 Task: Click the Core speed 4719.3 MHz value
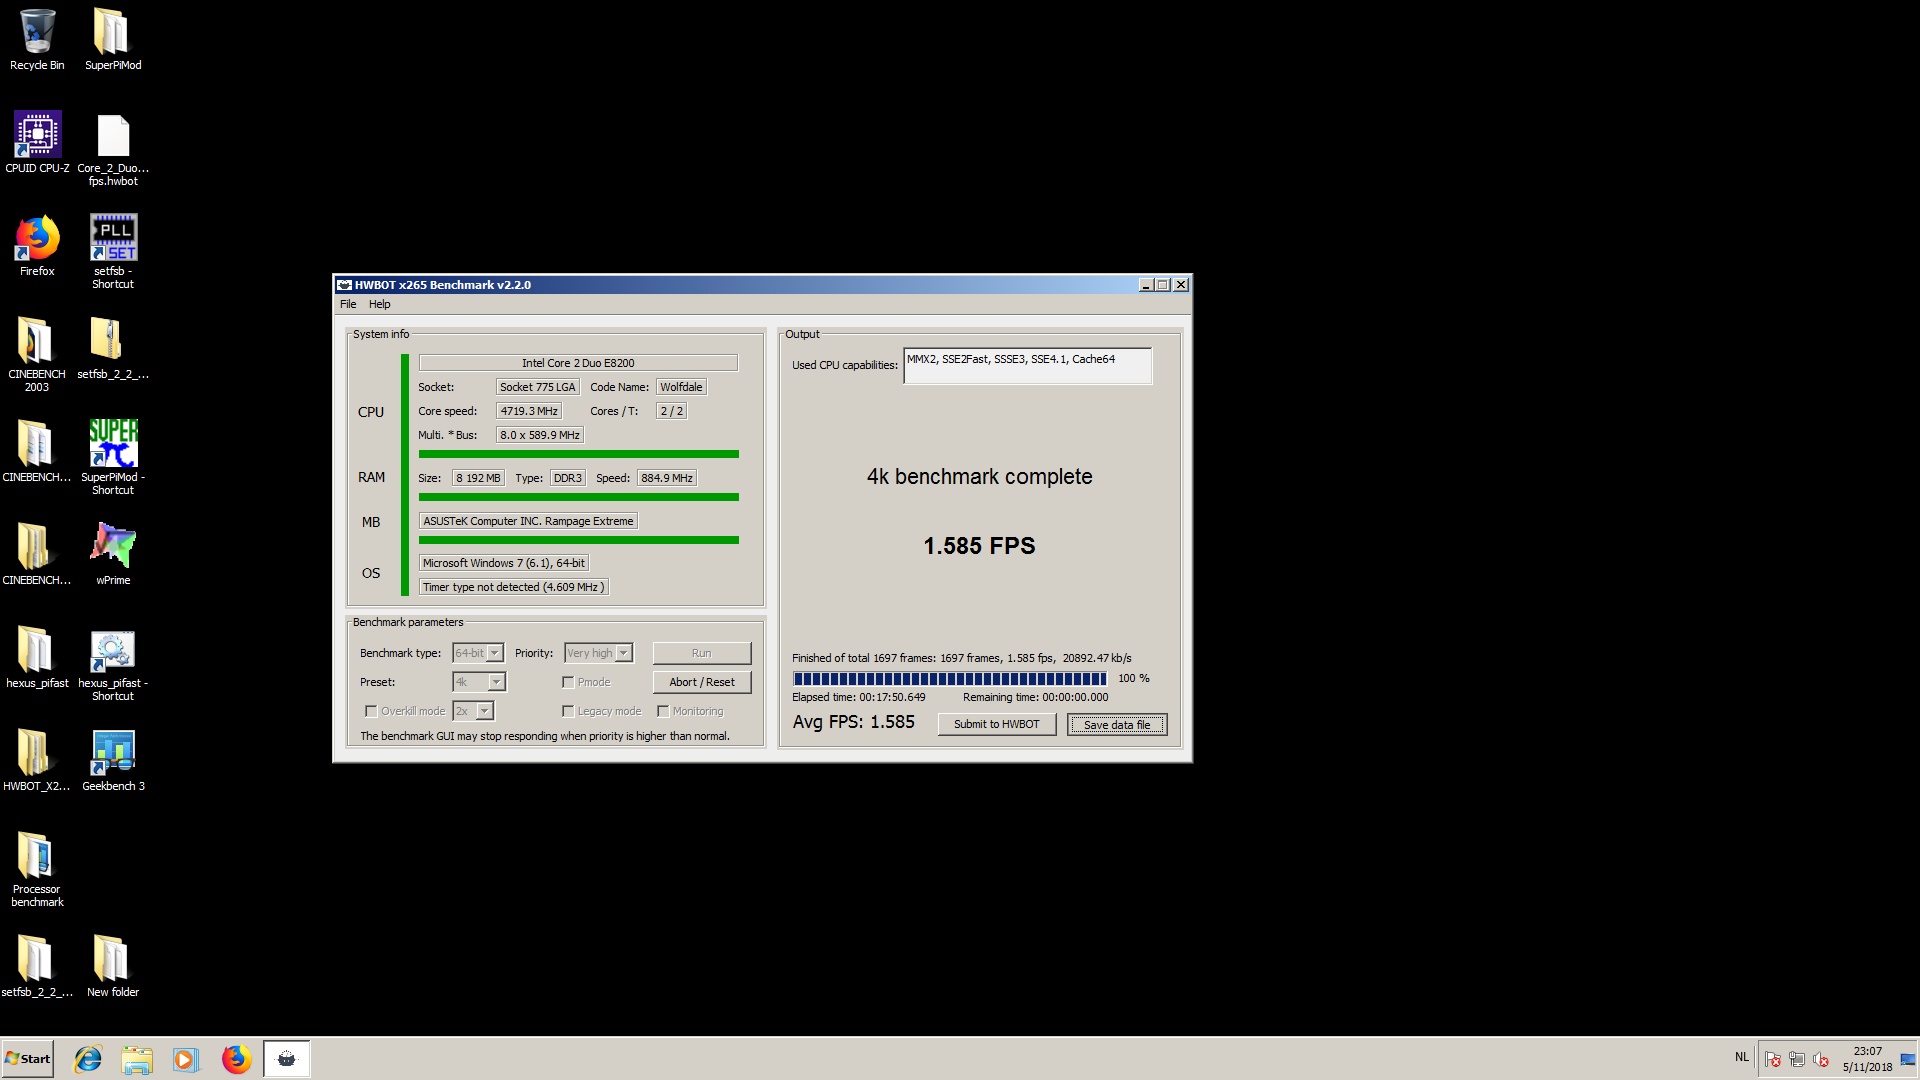529,412
